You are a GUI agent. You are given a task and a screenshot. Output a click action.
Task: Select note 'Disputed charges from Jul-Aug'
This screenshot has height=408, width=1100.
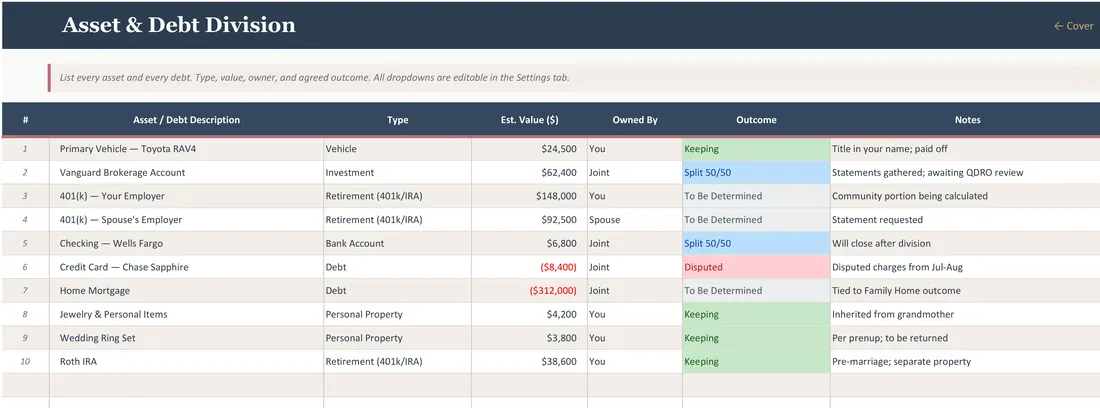965,267
